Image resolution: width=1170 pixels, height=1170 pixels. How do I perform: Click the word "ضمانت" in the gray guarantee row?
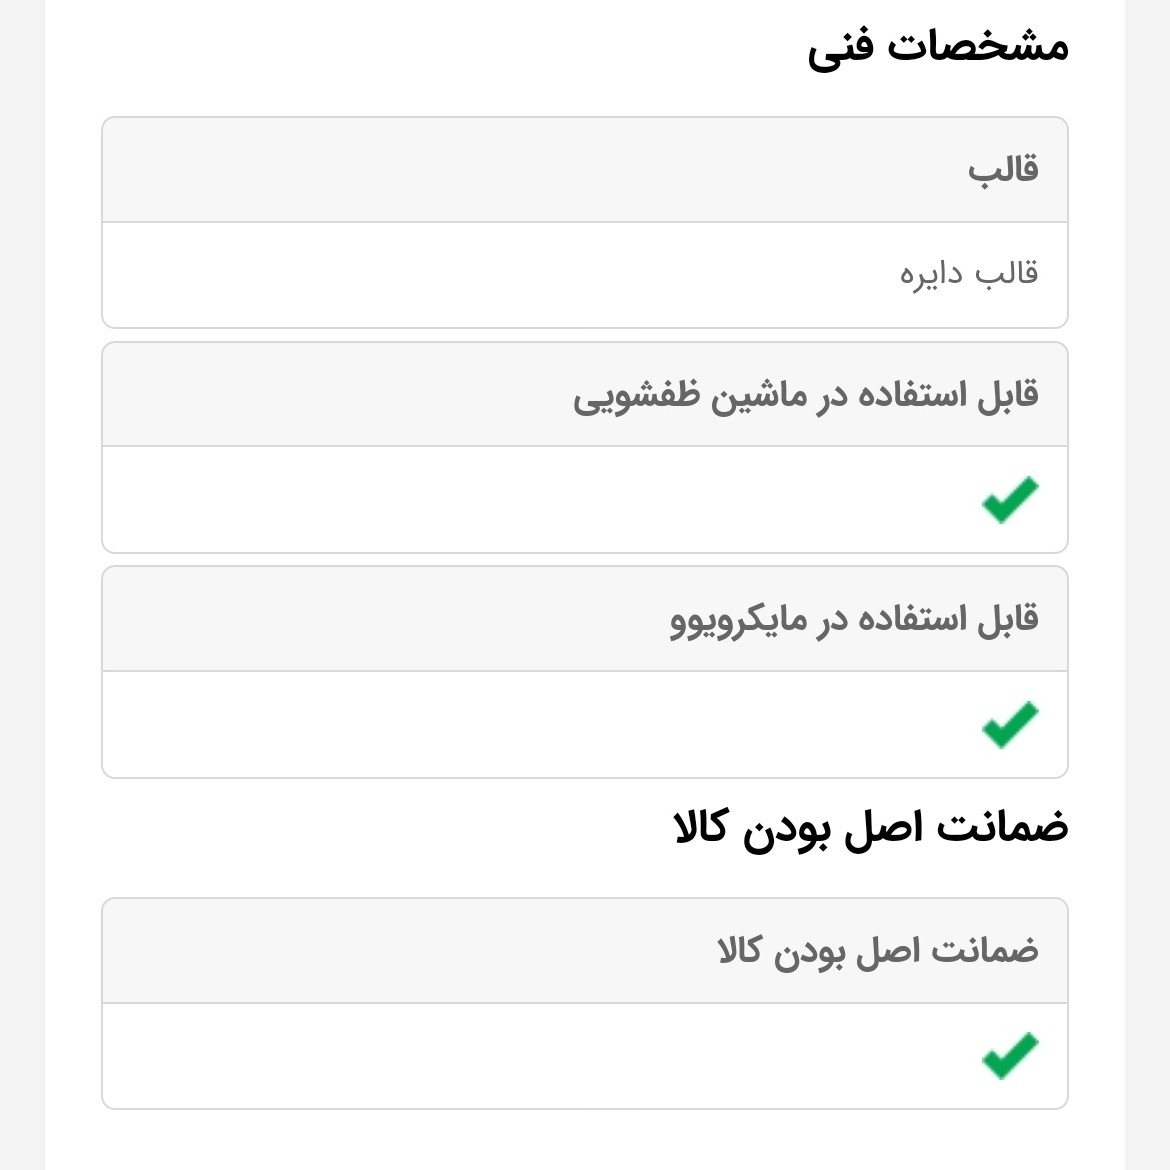coord(985,950)
